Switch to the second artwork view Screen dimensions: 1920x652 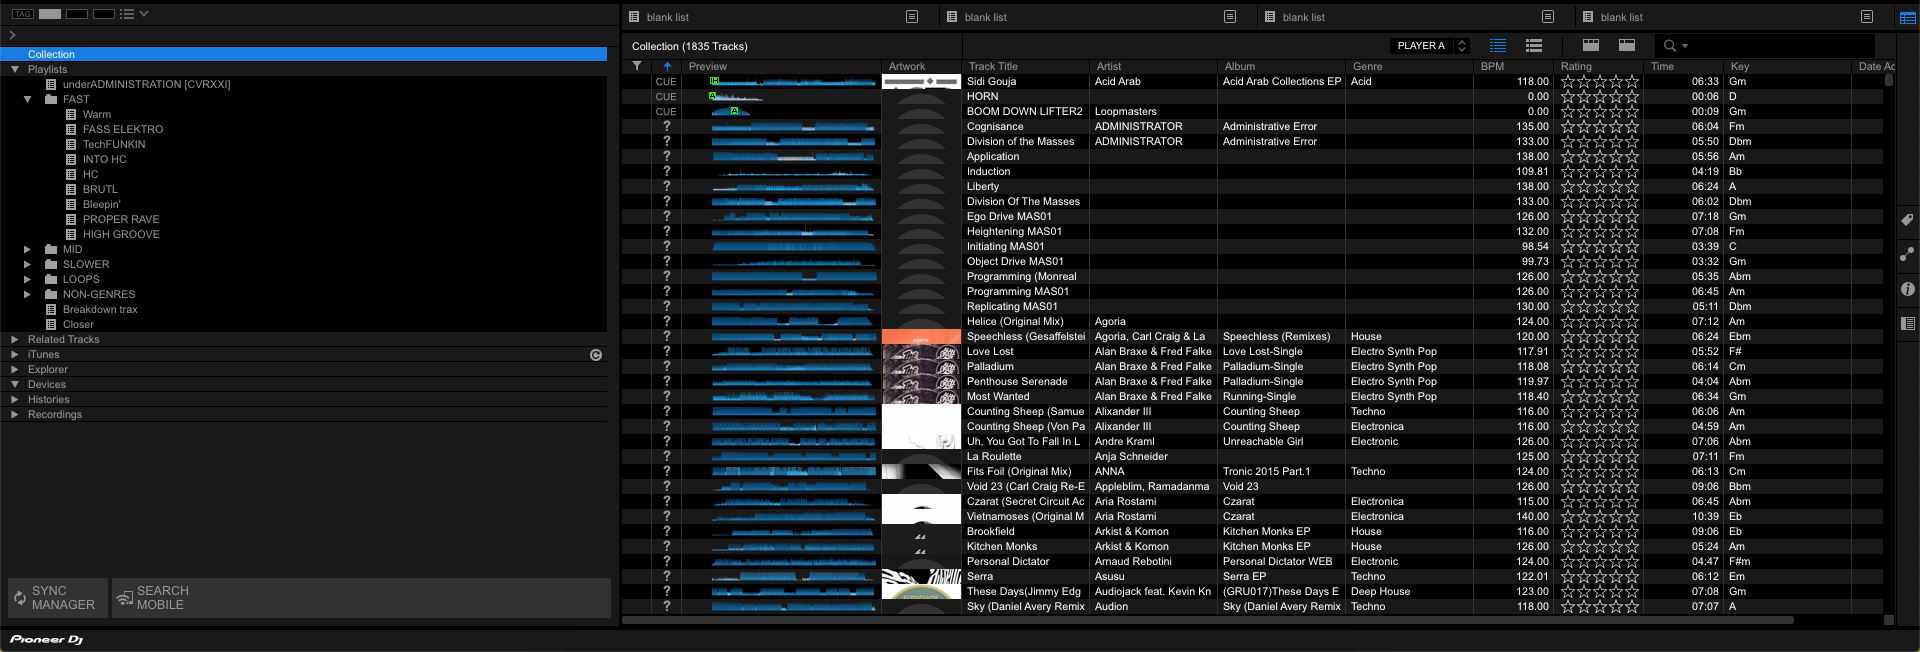point(1627,46)
